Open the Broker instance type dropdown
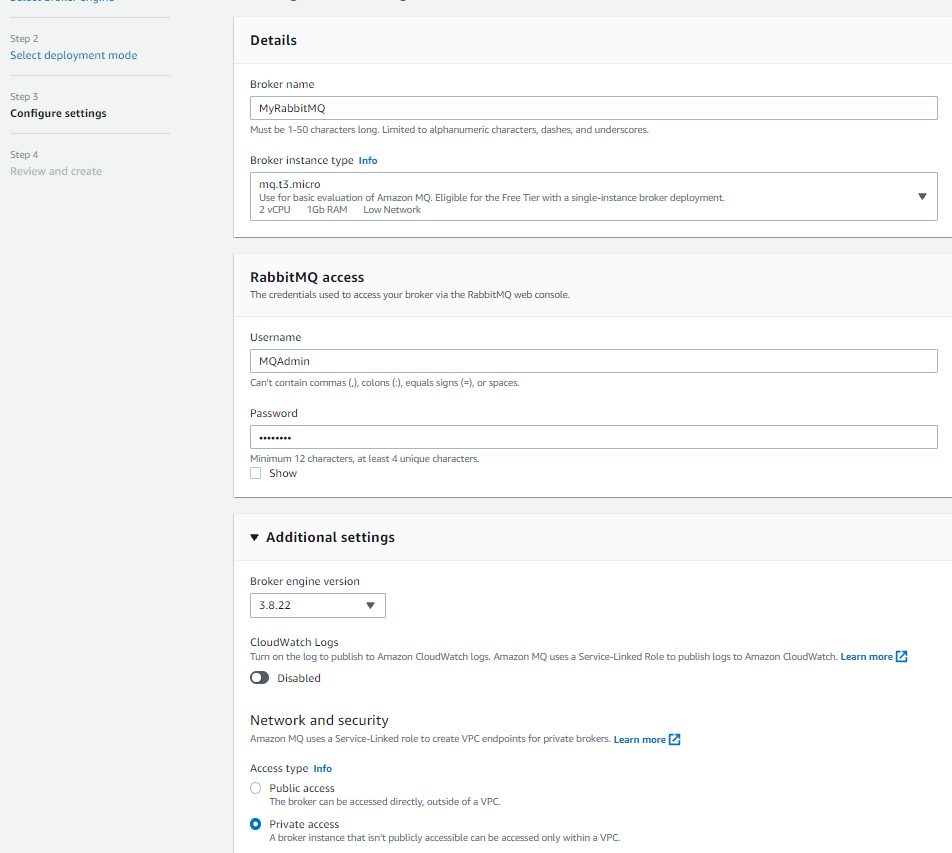952x853 pixels. click(x=593, y=197)
